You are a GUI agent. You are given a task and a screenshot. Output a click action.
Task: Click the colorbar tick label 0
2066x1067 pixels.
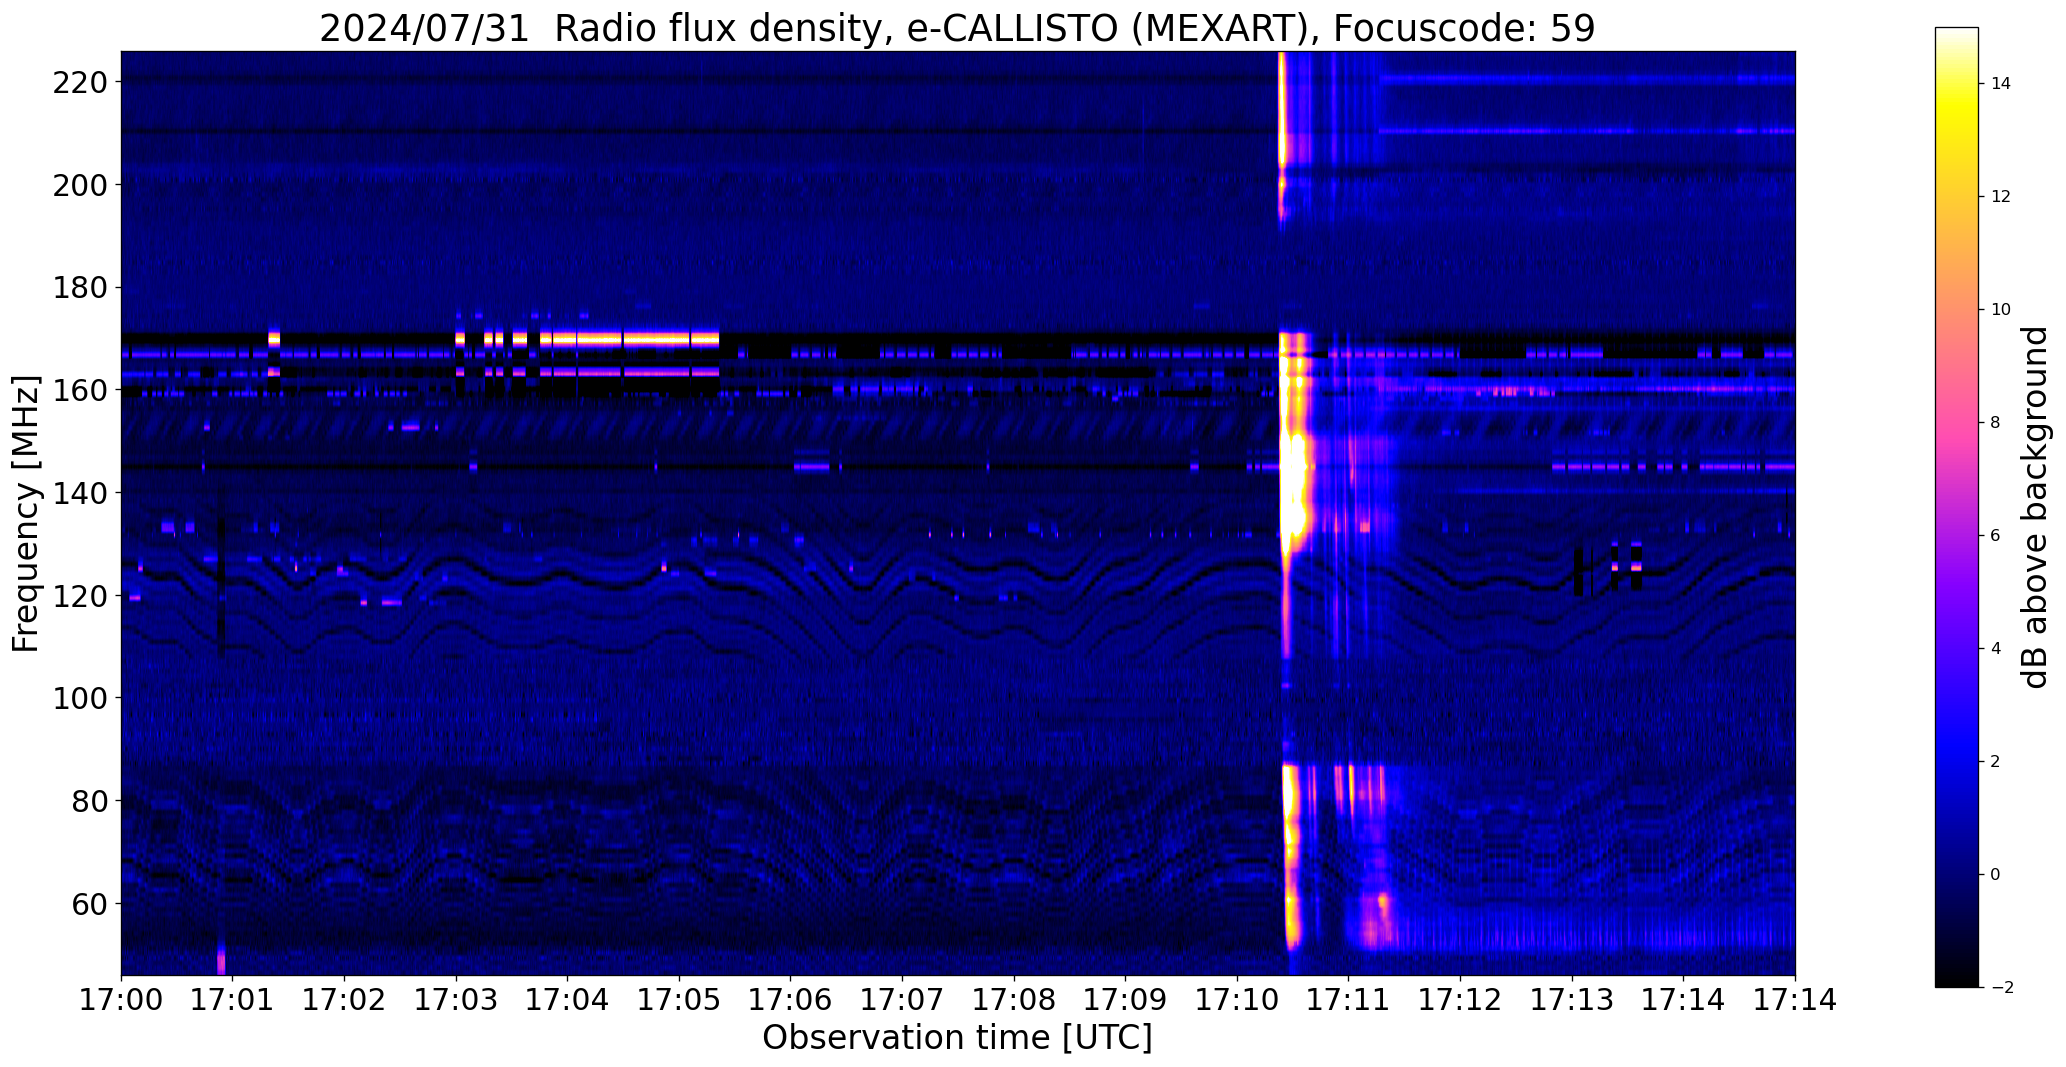coord(1996,875)
